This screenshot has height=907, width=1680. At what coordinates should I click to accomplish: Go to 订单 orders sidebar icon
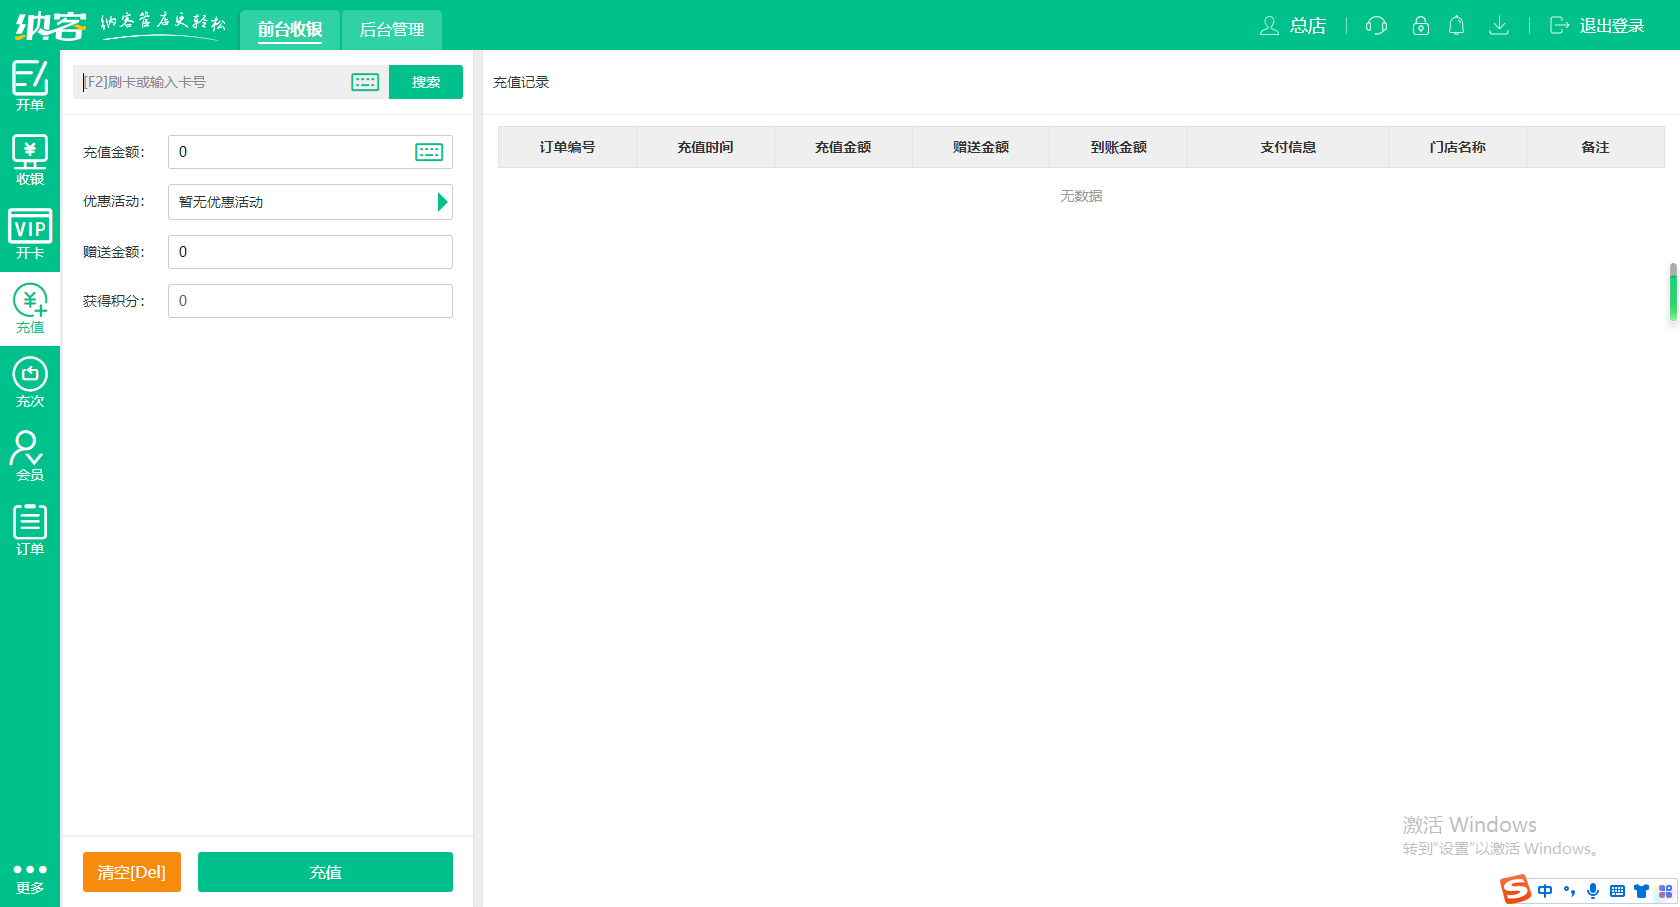click(30, 530)
